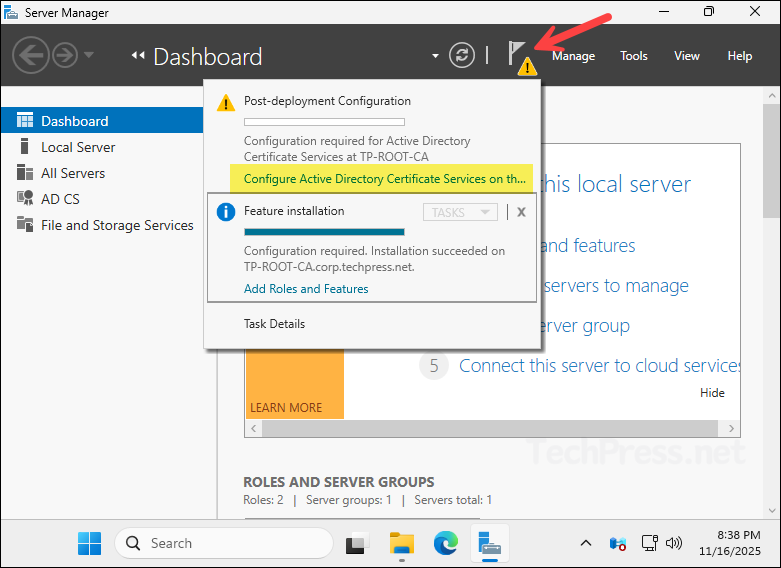Open the TASKS dropdown in notification
Viewport: 781px width, 568px height.
460,212
